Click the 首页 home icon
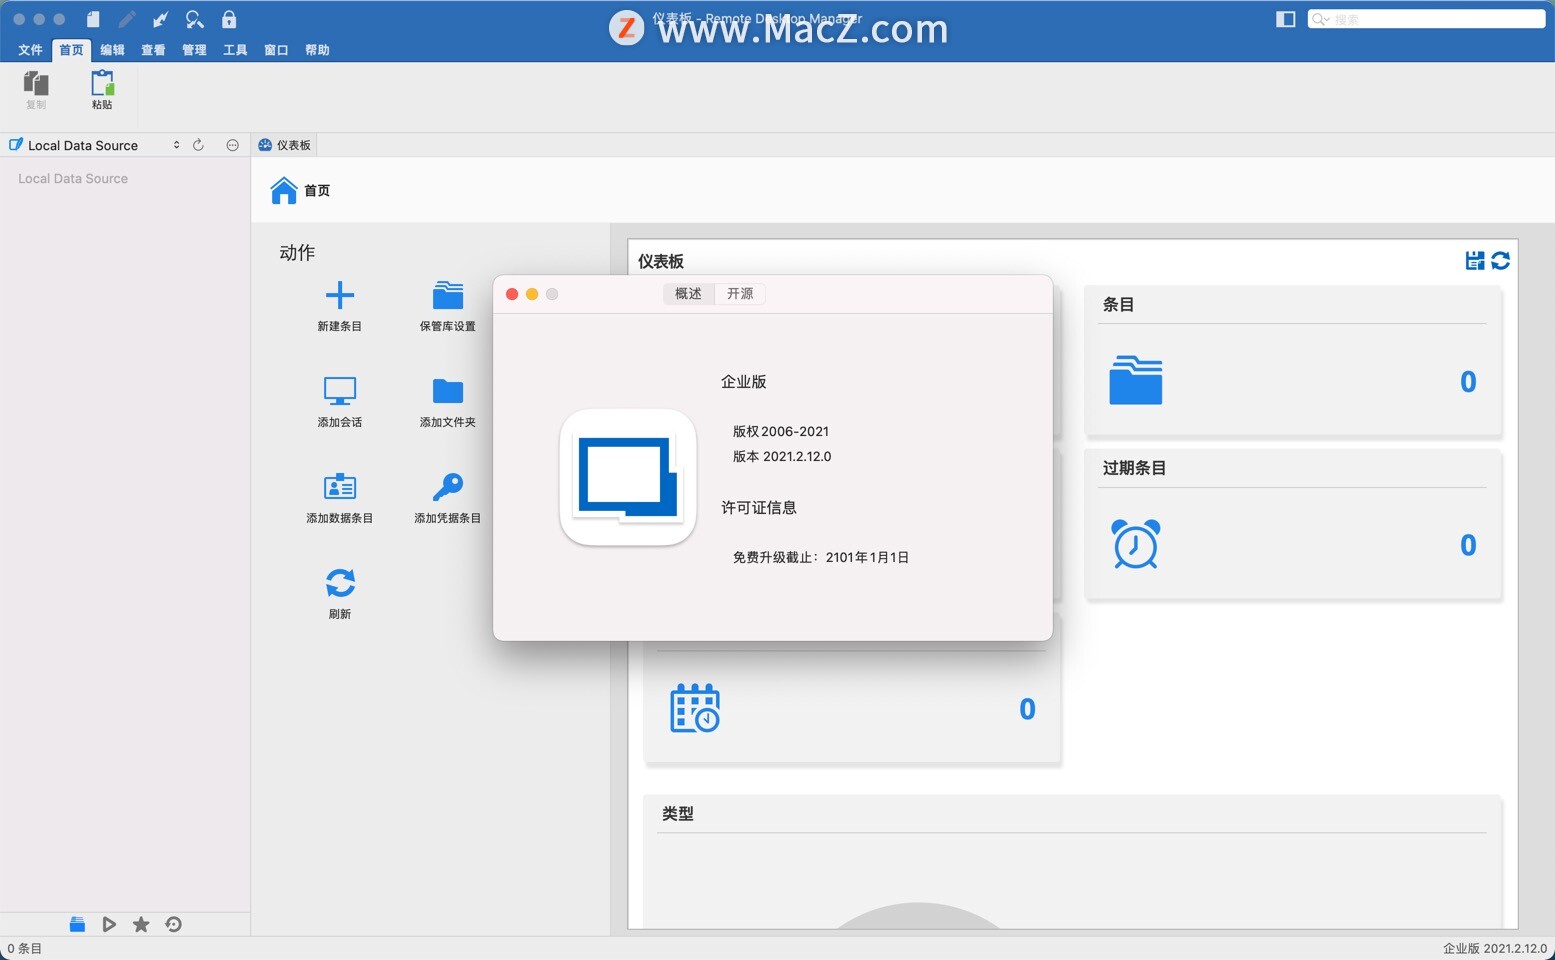The image size is (1555, 960). click(284, 190)
